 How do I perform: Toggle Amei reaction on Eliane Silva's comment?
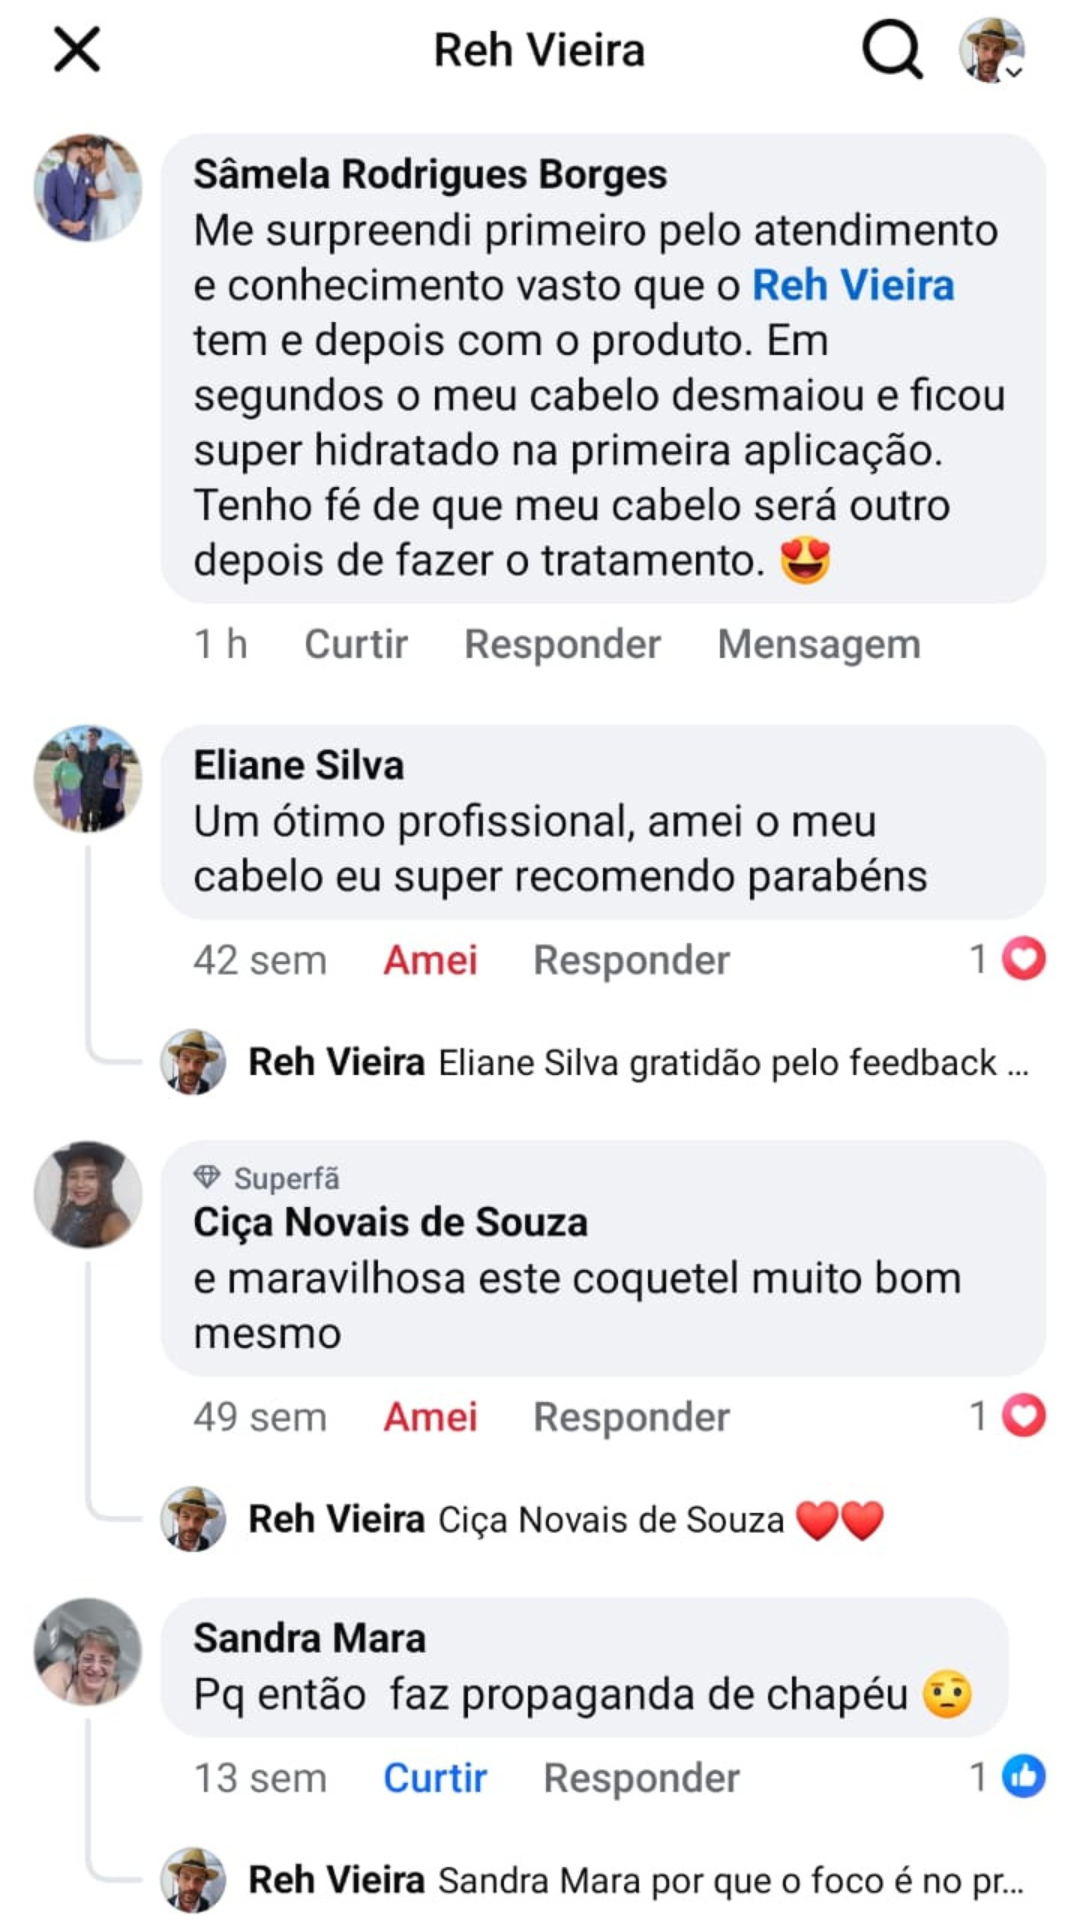pos(430,960)
